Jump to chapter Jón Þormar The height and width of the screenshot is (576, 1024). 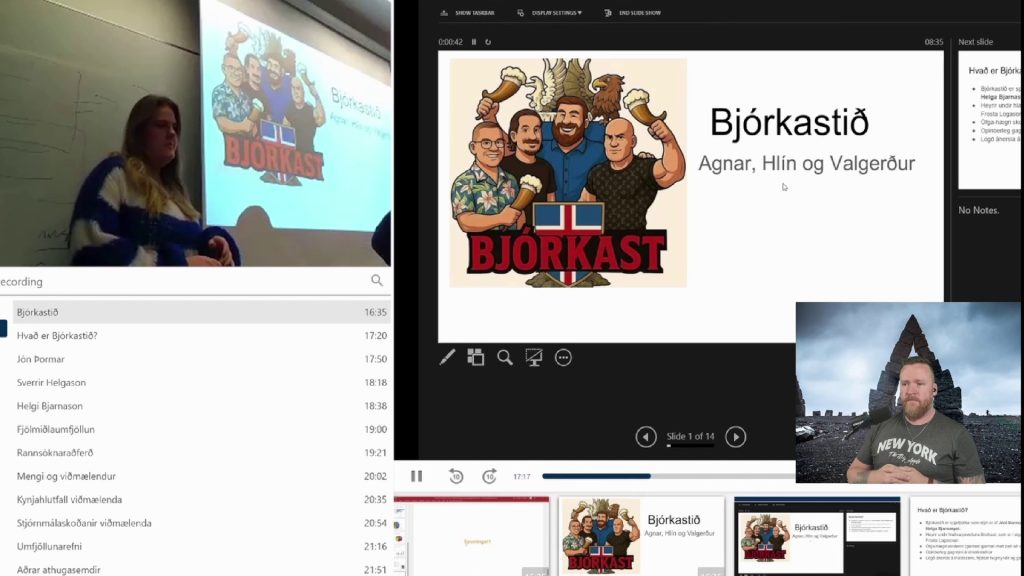click(200, 359)
